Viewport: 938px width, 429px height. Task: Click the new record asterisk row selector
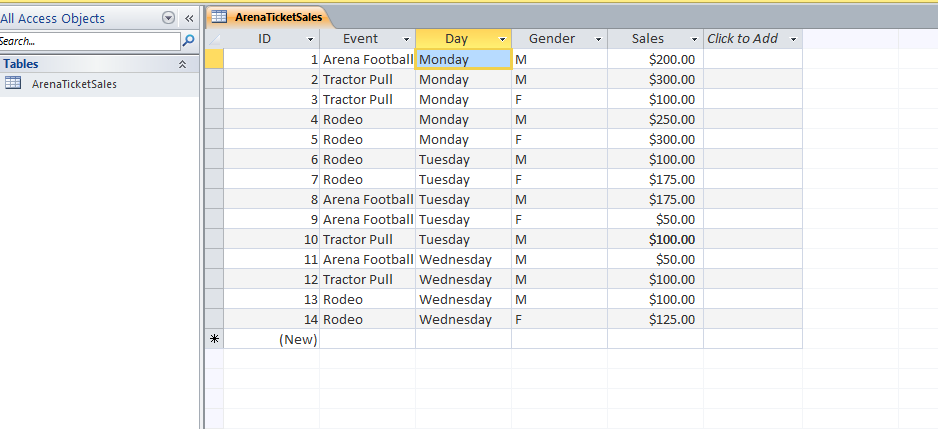[214, 339]
